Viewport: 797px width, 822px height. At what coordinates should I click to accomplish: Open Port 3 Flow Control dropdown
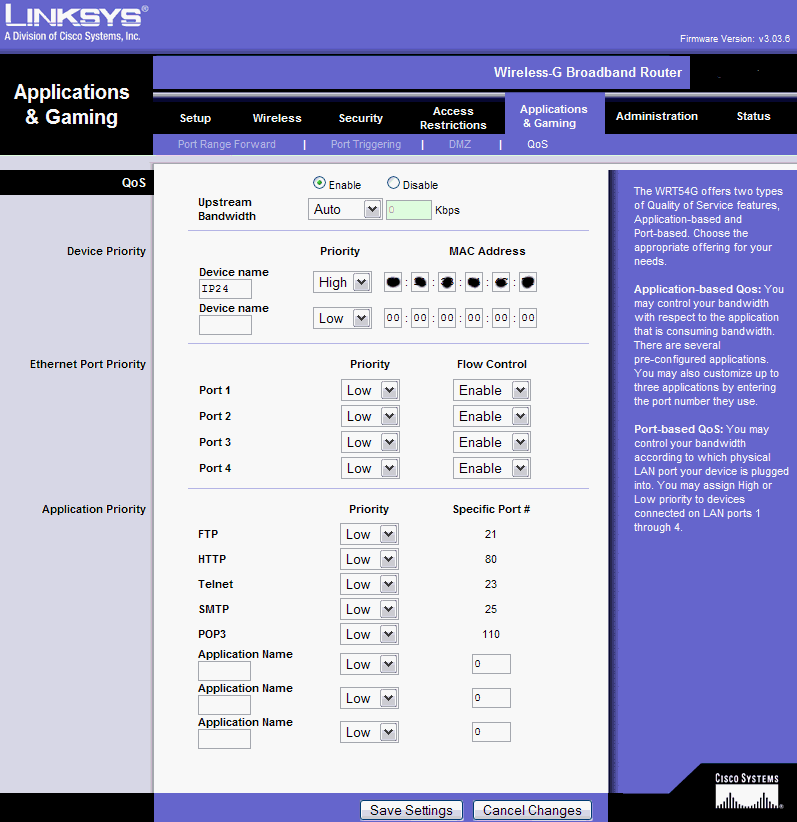(x=492, y=442)
